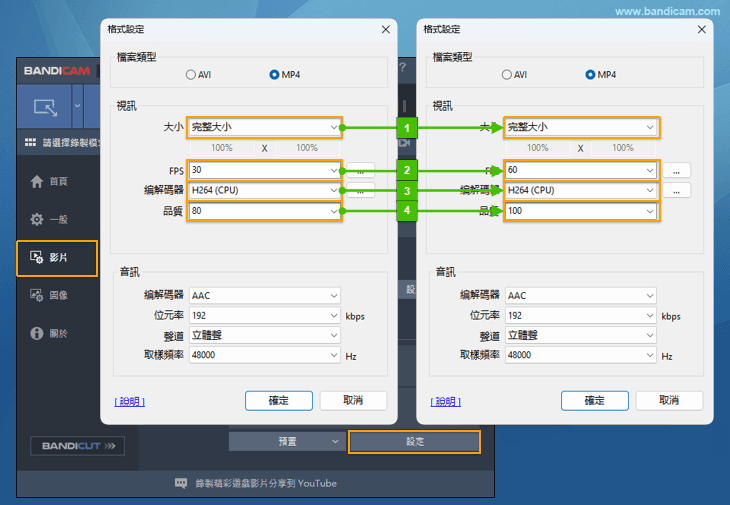Open the stereo channel dropdown in left dialog
The image size is (730, 505).
coord(264,335)
